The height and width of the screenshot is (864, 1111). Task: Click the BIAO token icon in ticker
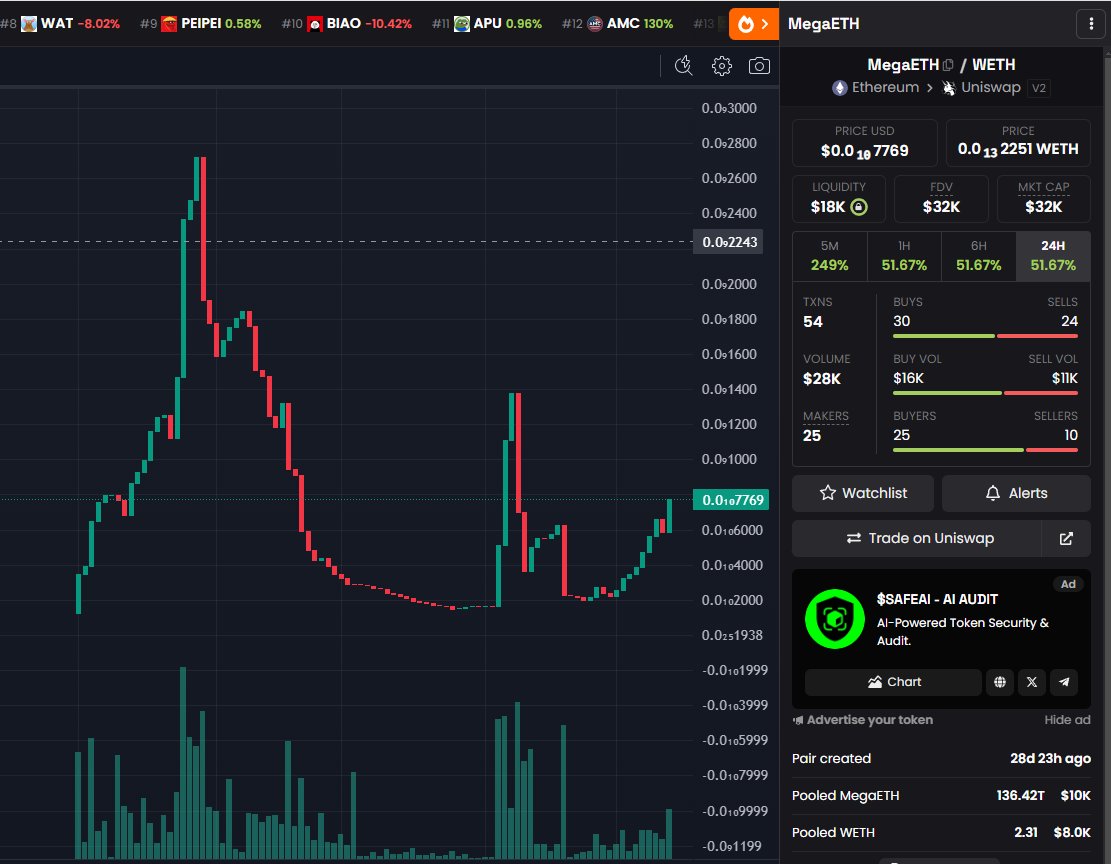tap(315, 24)
